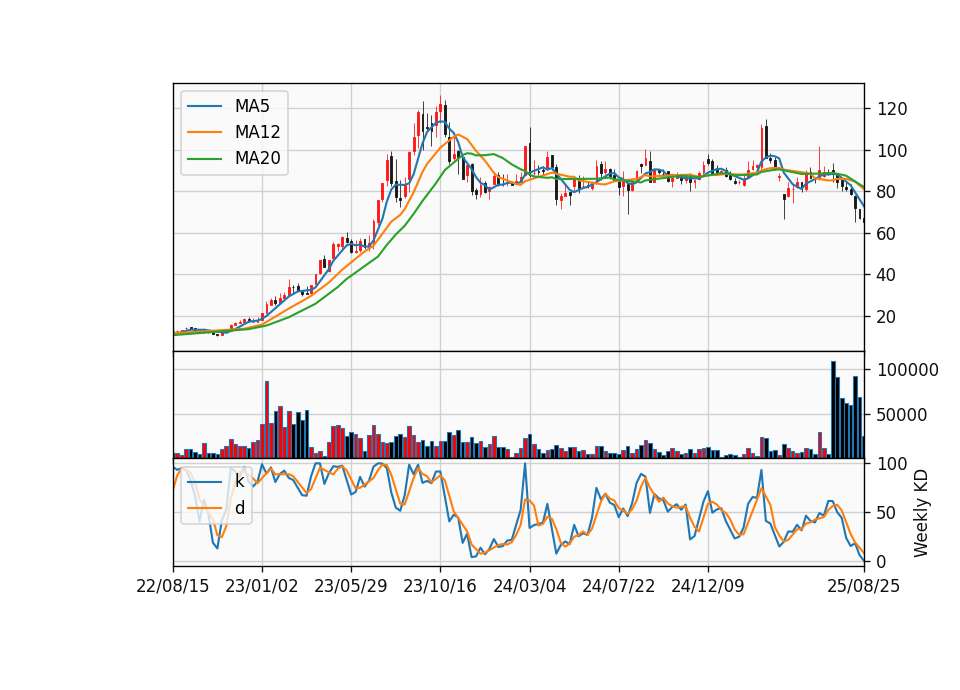Click the 40 price axis label

coord(887,276)
